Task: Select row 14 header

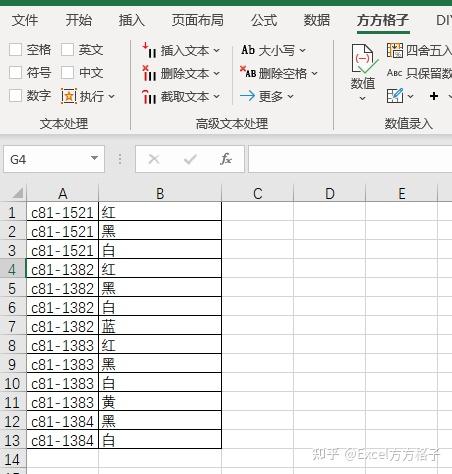Action: 13,459
